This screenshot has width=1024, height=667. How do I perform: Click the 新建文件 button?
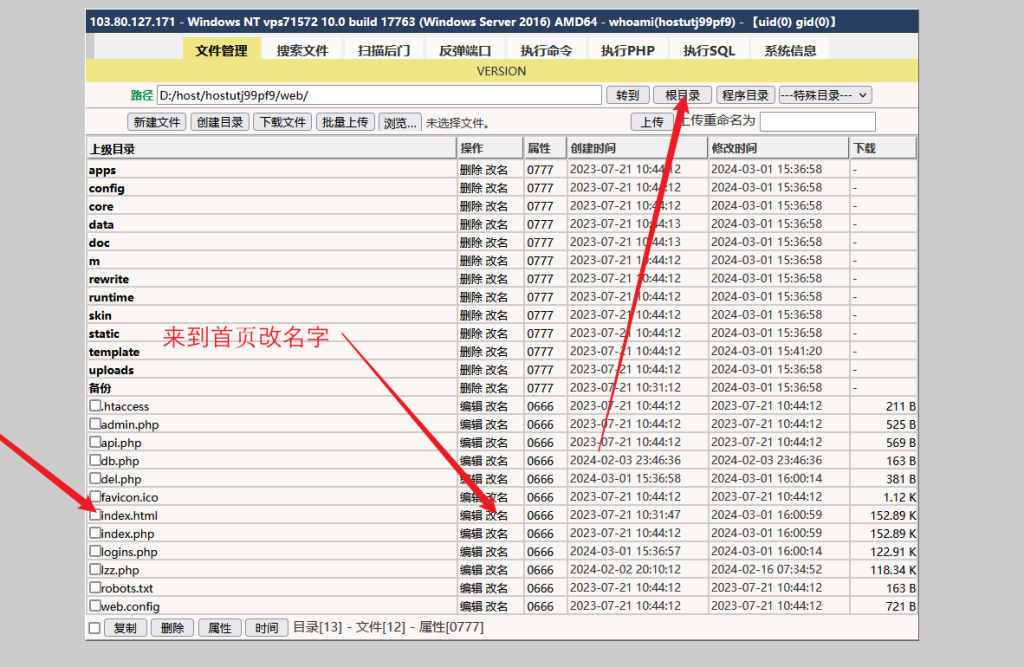[157, 122]
